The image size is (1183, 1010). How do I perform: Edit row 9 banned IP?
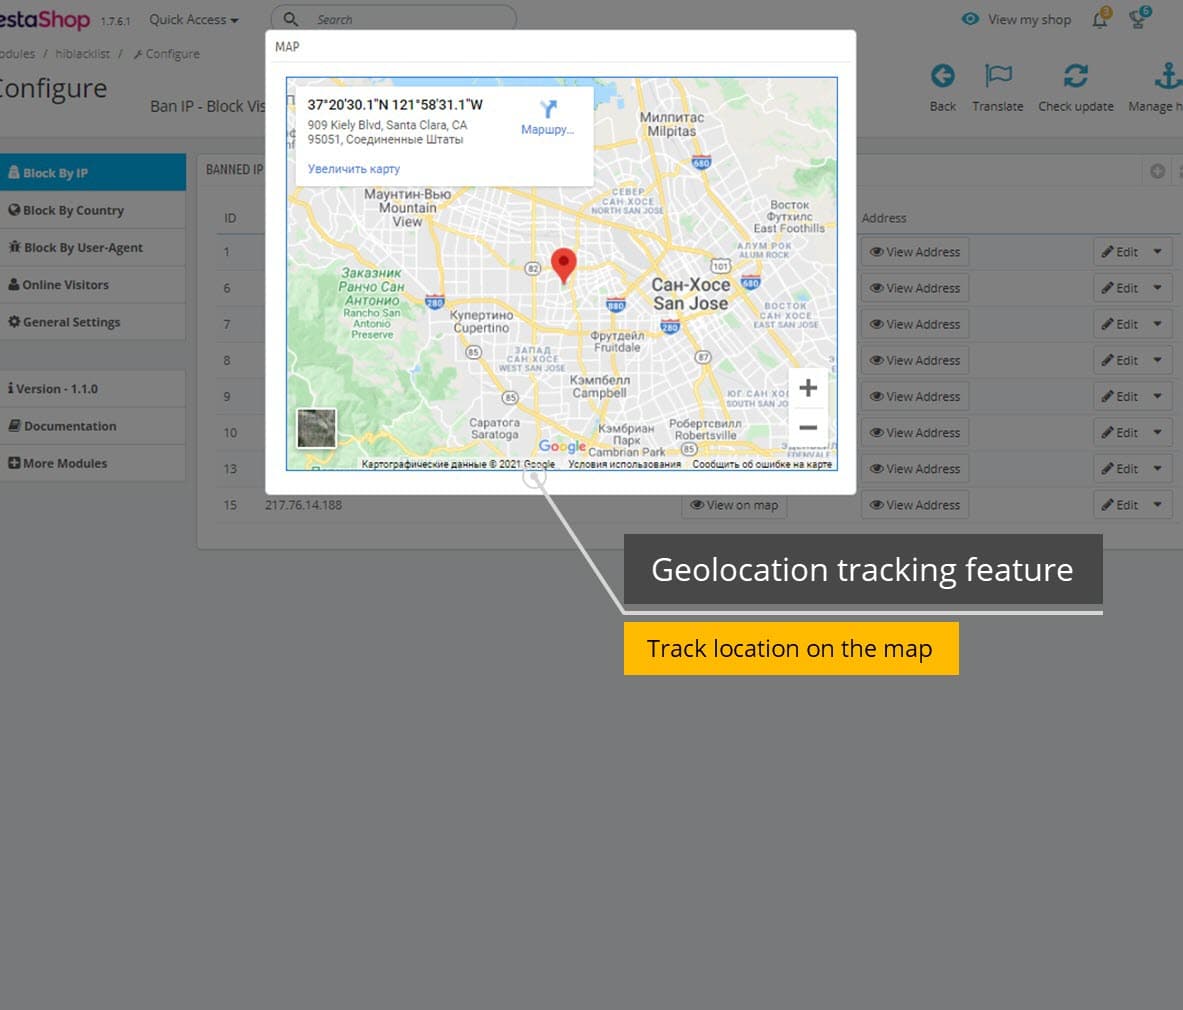click(x=1120, y=397)
